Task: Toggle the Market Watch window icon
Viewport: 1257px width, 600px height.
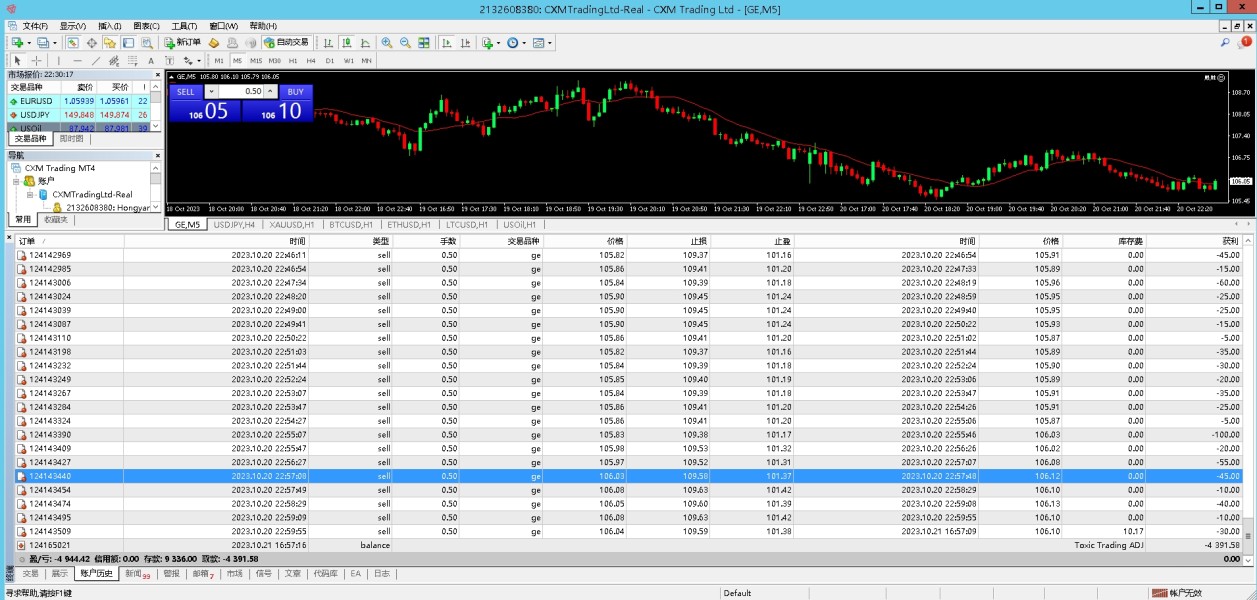Action: pos(73,43)
